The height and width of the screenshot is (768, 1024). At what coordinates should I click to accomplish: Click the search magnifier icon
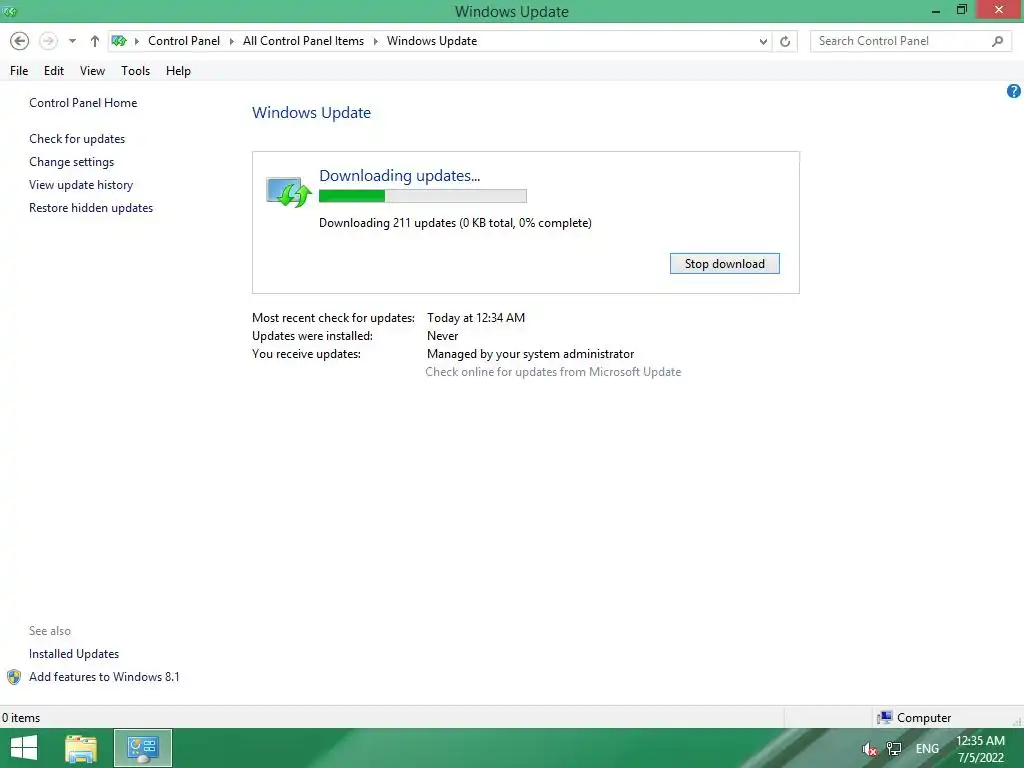click(997, 41)
